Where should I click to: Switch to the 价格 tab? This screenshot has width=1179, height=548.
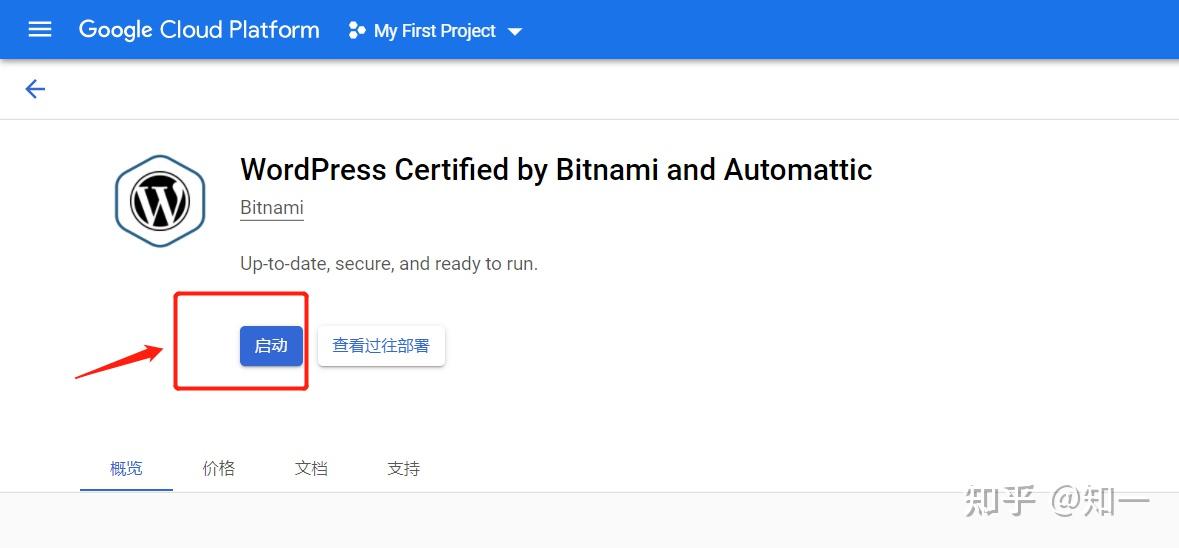click(219, 469)
